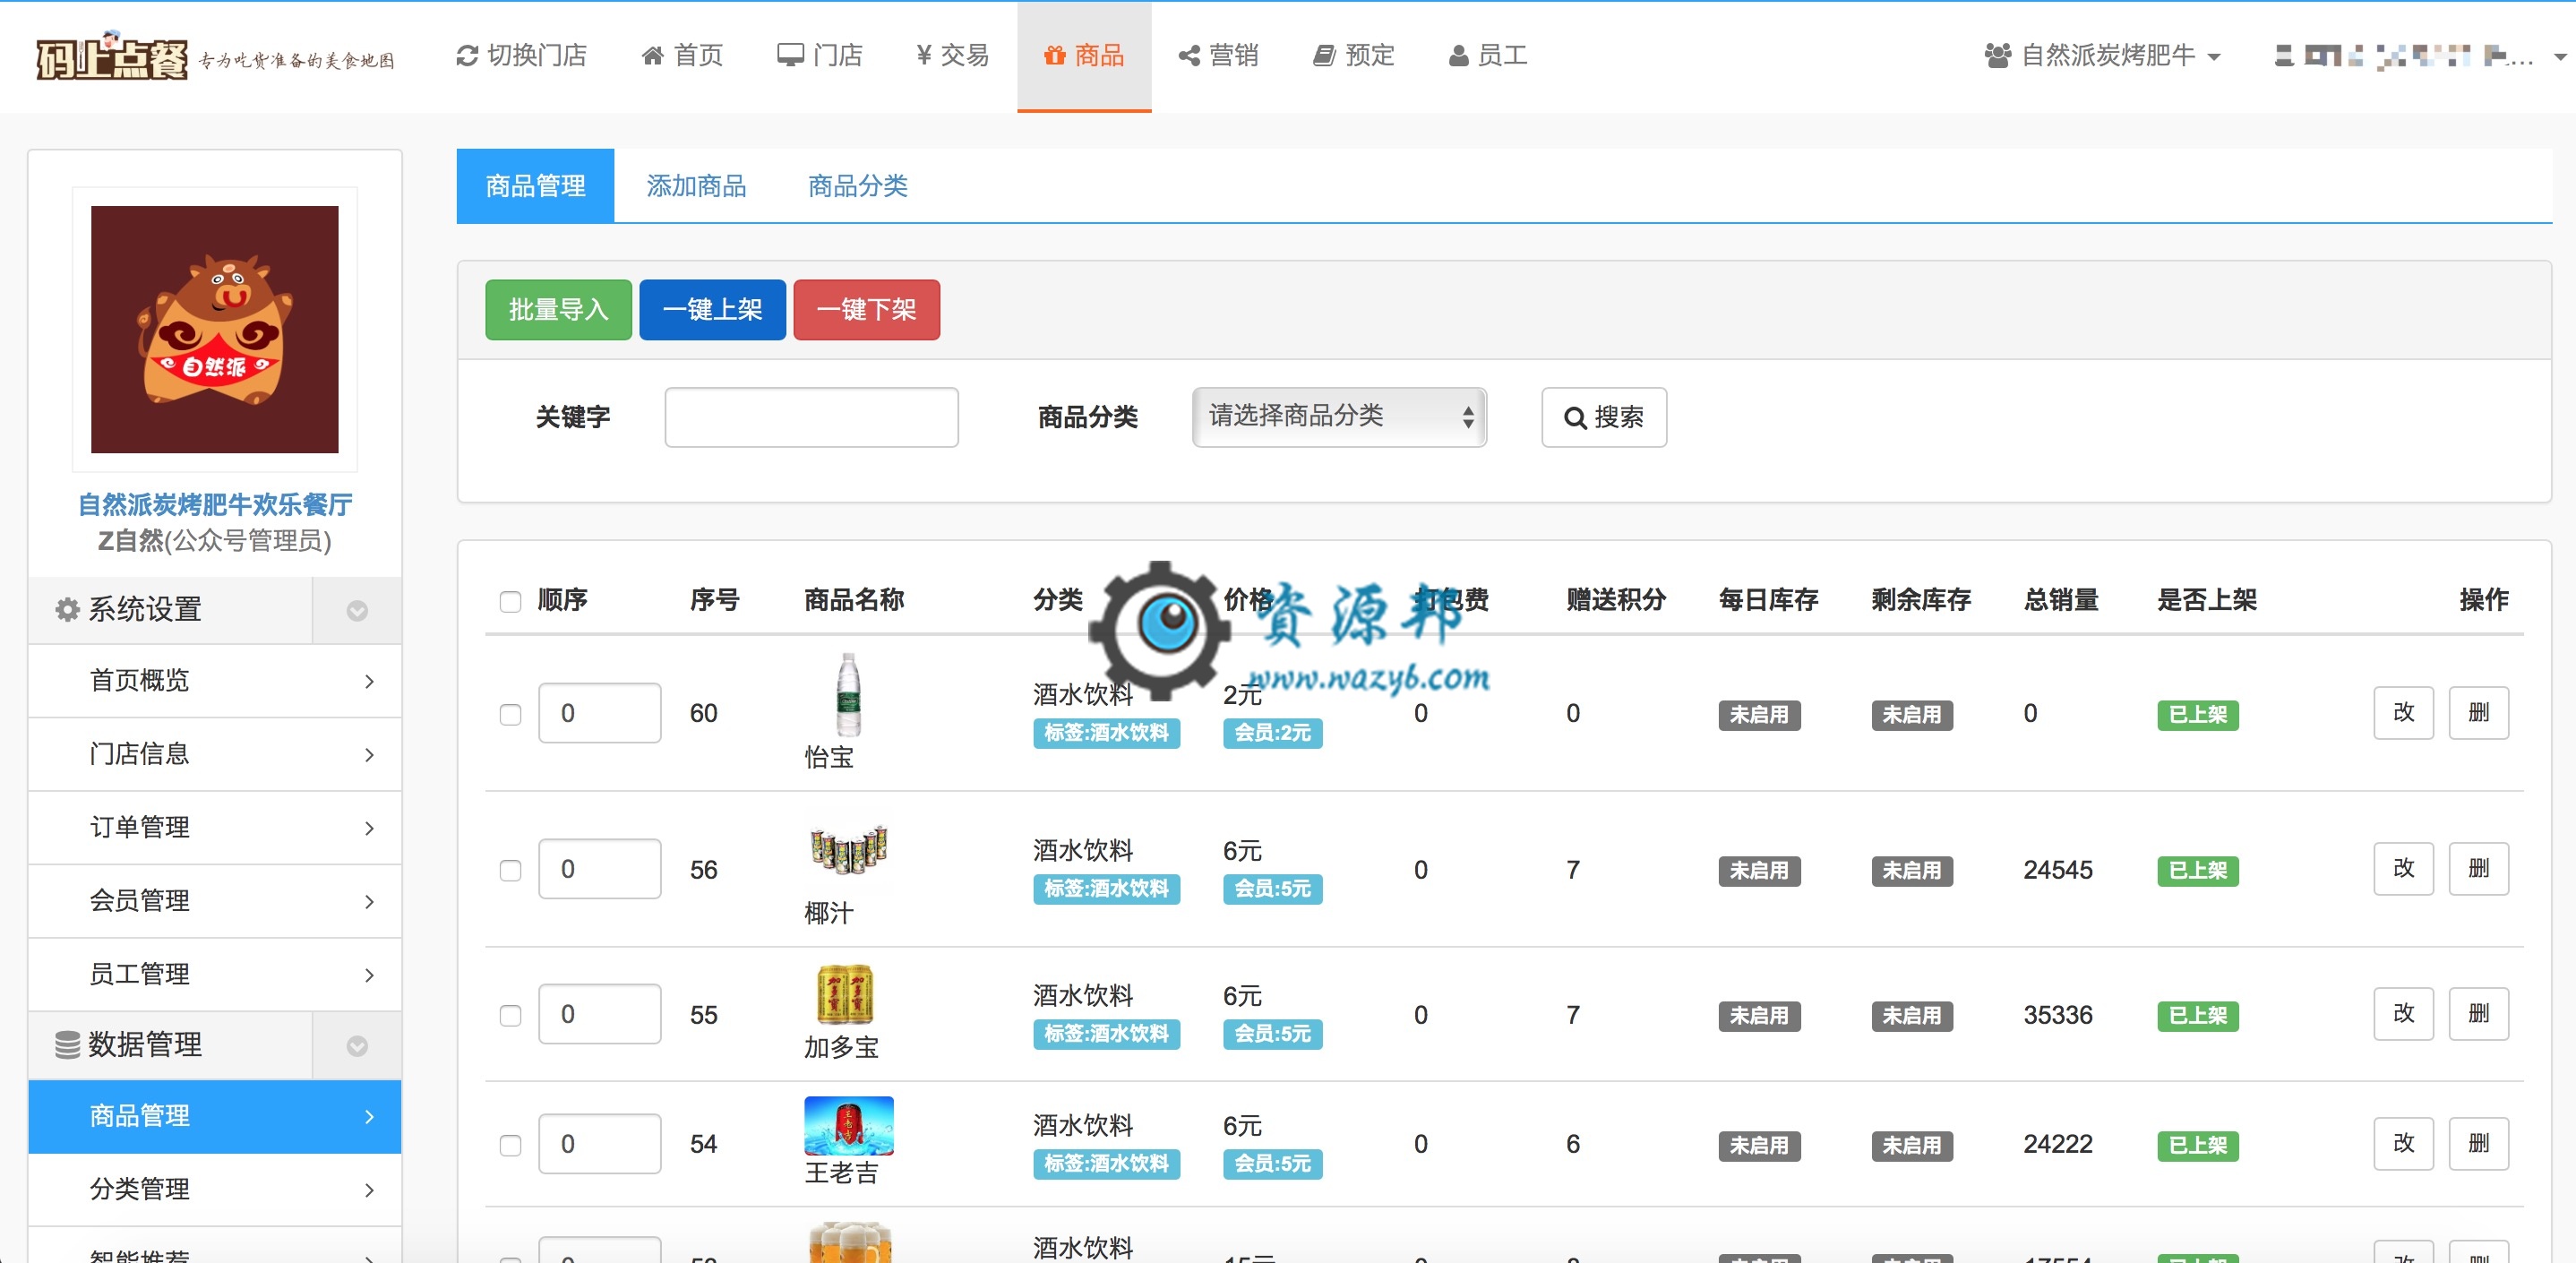Tick the select-all checkbox in table header
The width and height of the screenshot is (2576, 1263).
coord(510,601)
